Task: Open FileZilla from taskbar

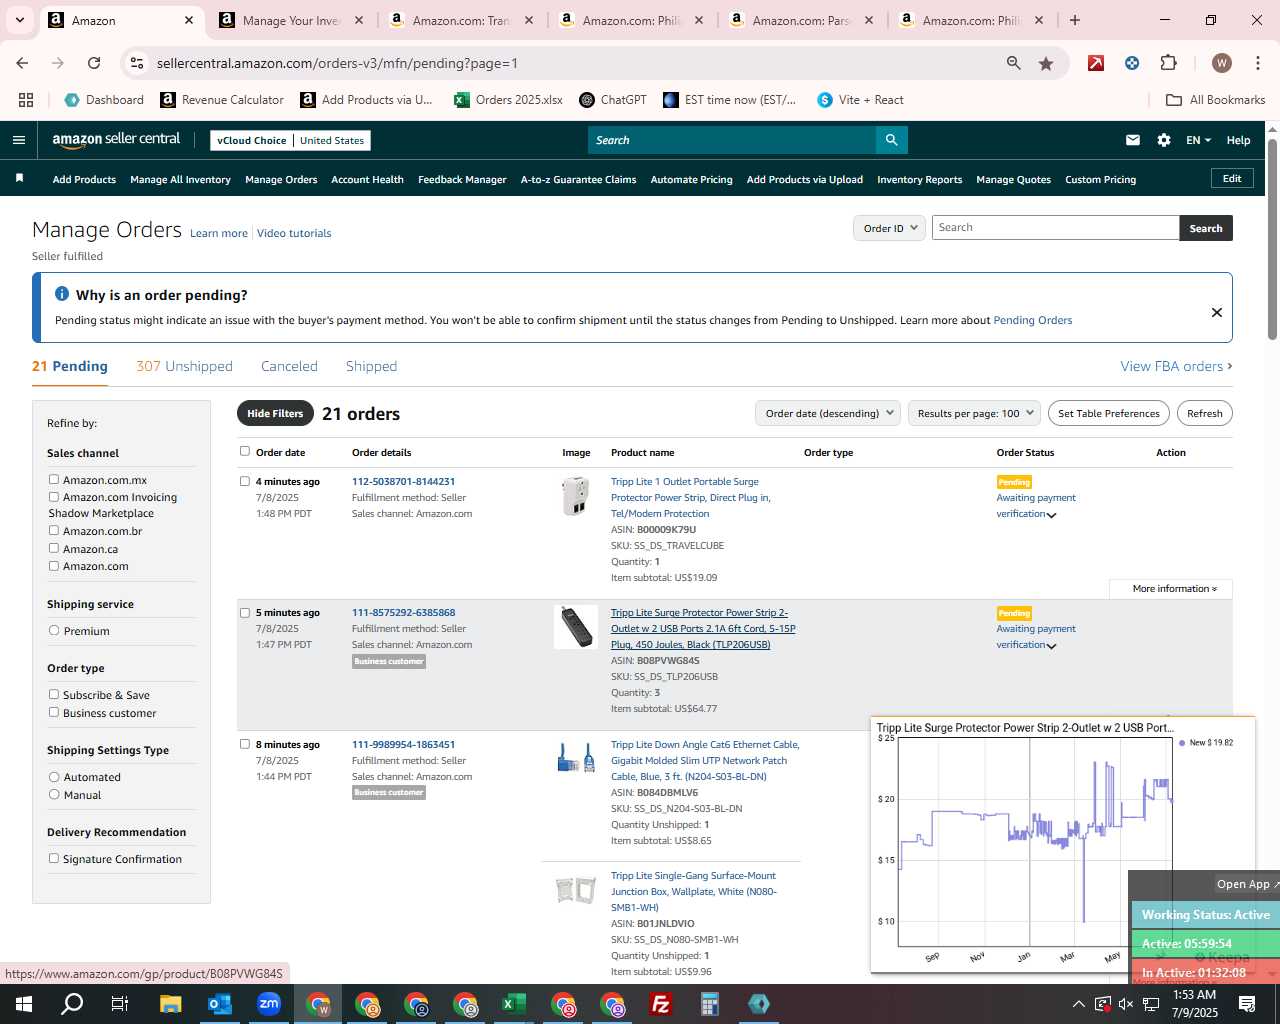Action: point(660,1004)
